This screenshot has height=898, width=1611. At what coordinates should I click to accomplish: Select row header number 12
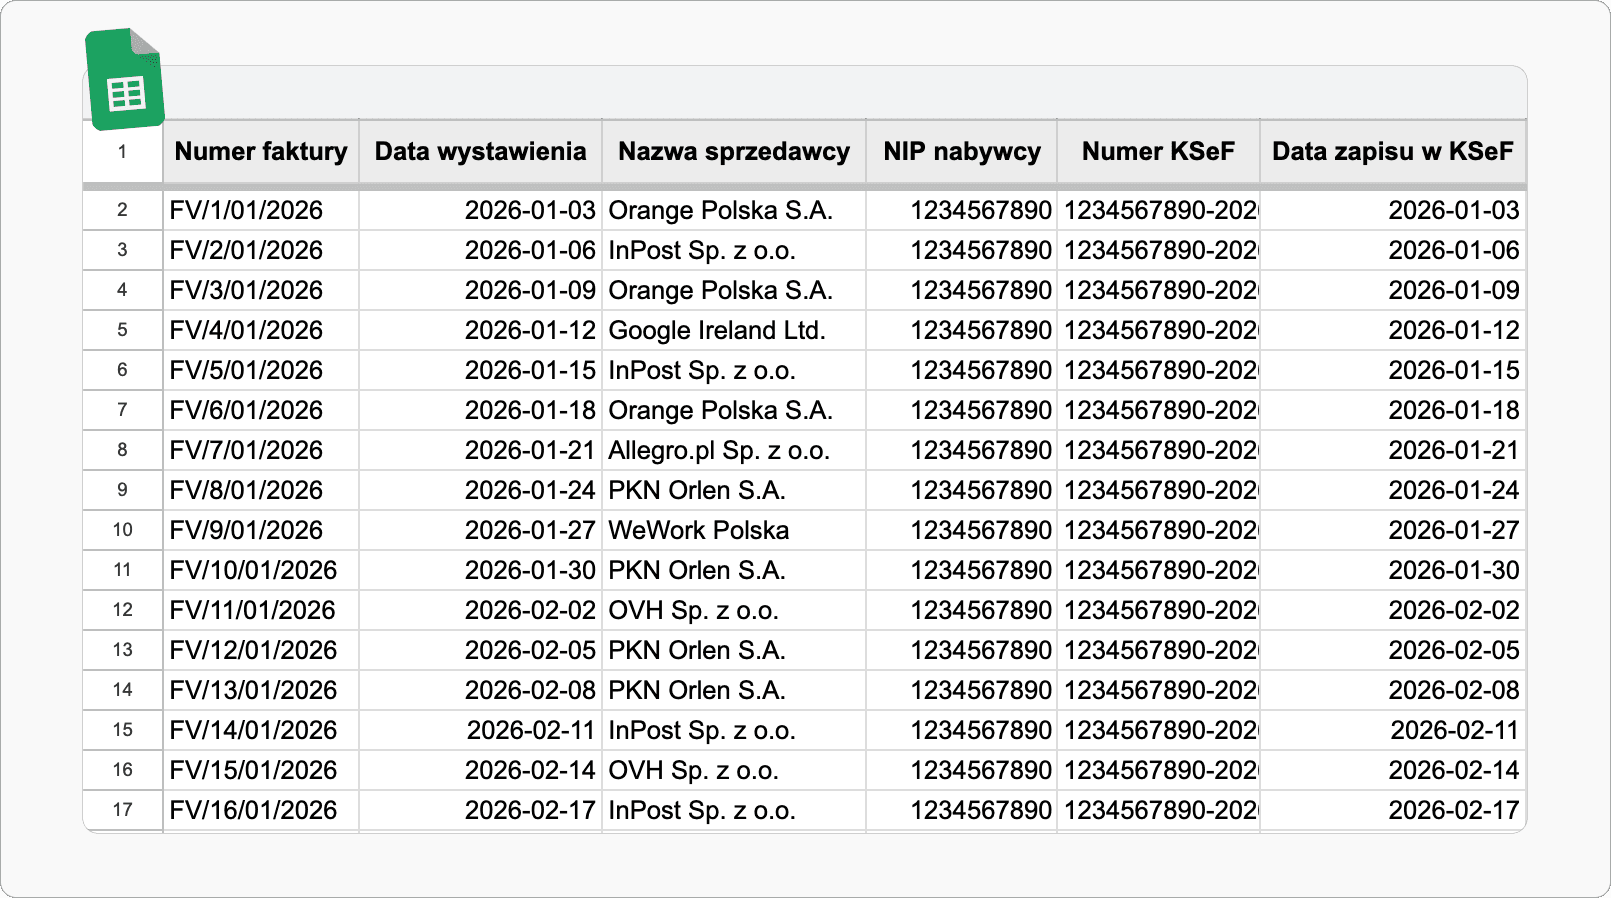pos(122,610)
